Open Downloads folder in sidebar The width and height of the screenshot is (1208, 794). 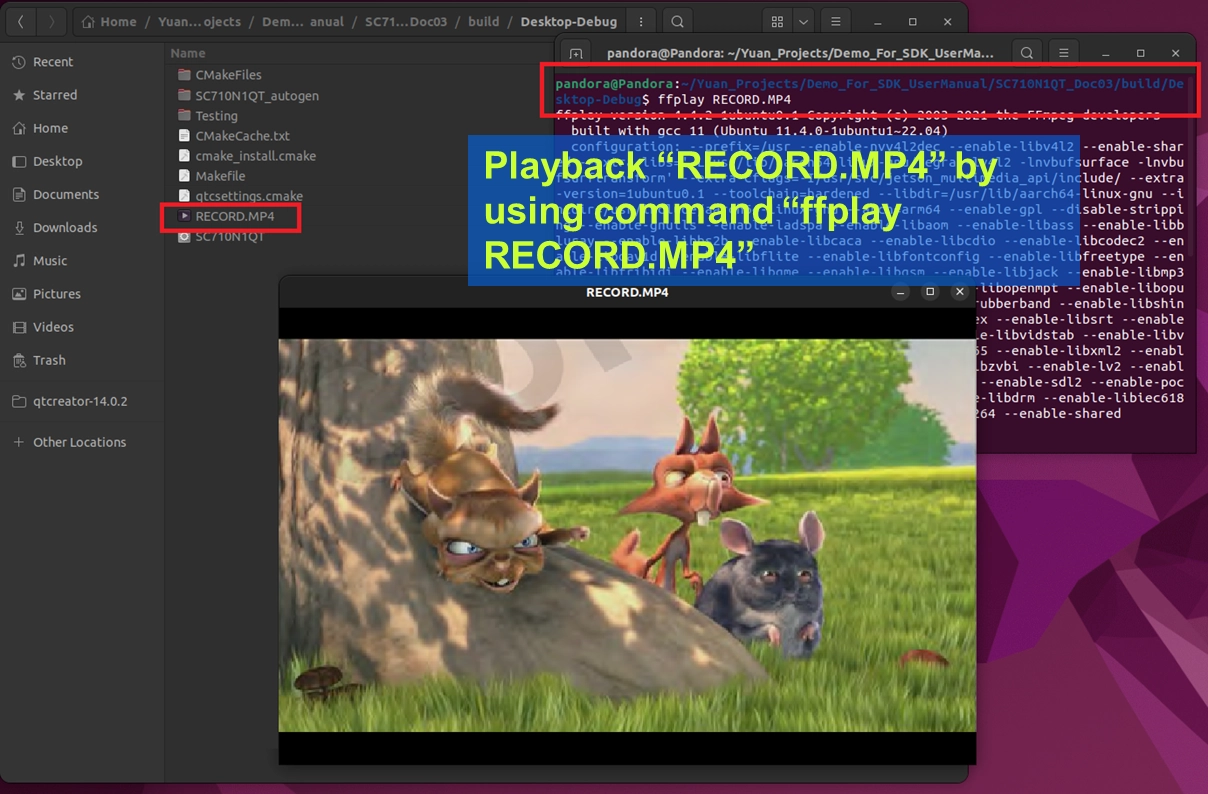82,227
